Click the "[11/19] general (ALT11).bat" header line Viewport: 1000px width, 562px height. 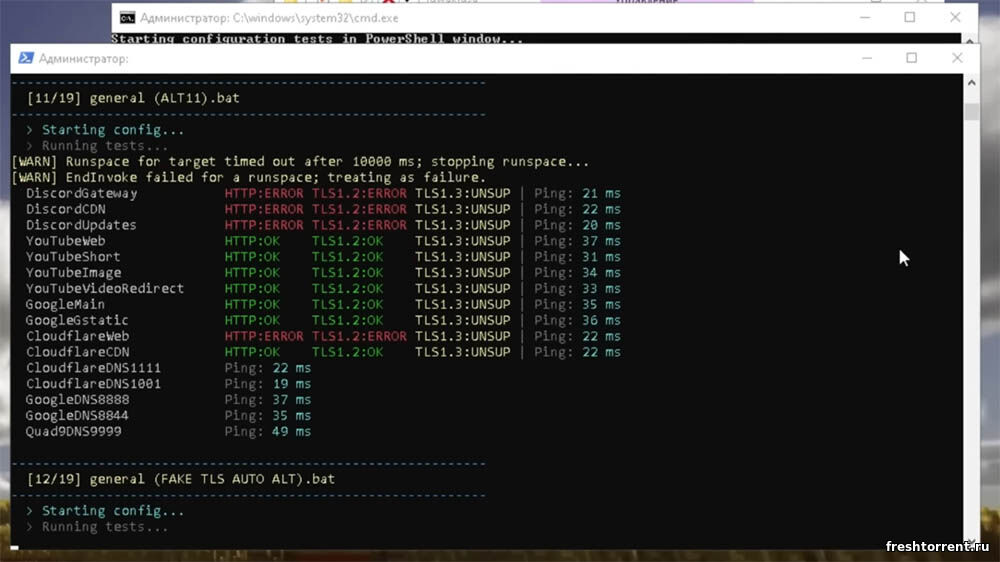tap(133, 98)
